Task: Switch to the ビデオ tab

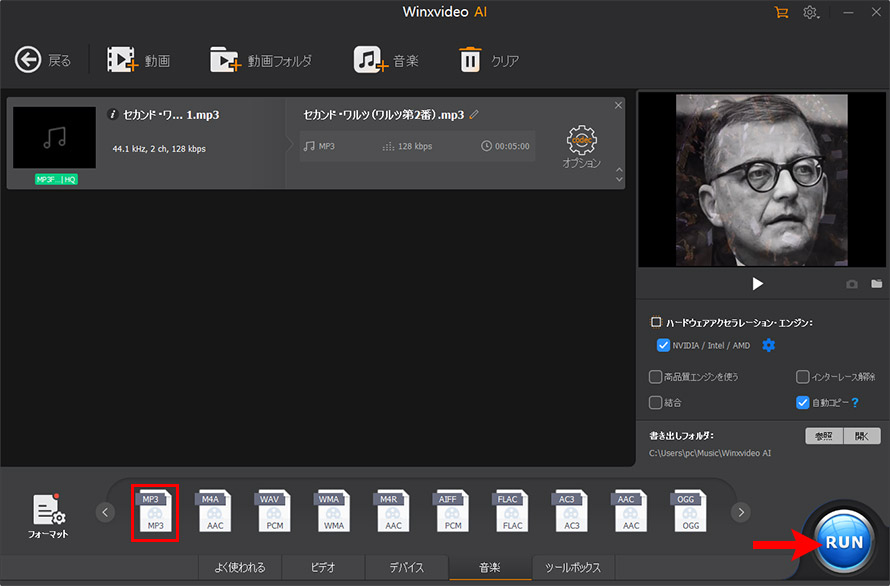Action: pyautogui.click(x=323, y=567)
